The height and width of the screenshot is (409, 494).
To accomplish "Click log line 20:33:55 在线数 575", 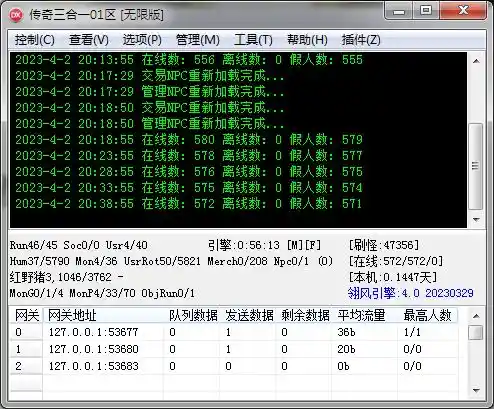I will (189, 188).
